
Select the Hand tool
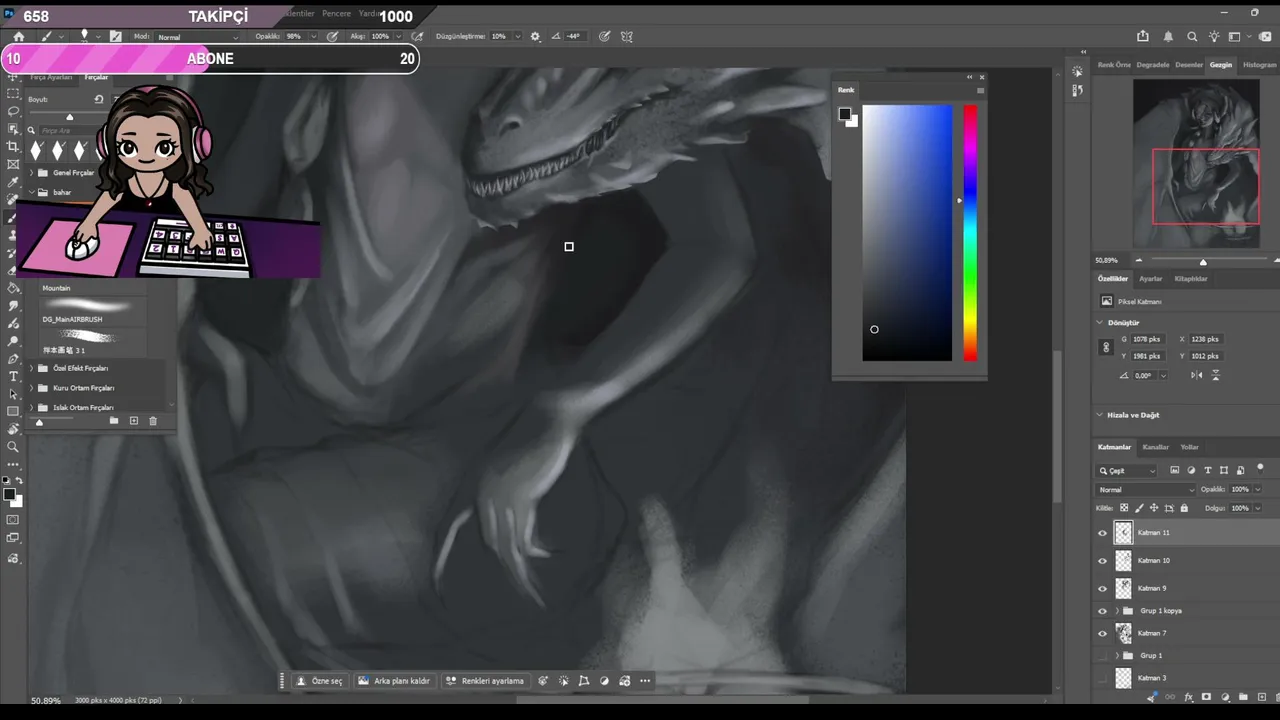pos(13,429)
